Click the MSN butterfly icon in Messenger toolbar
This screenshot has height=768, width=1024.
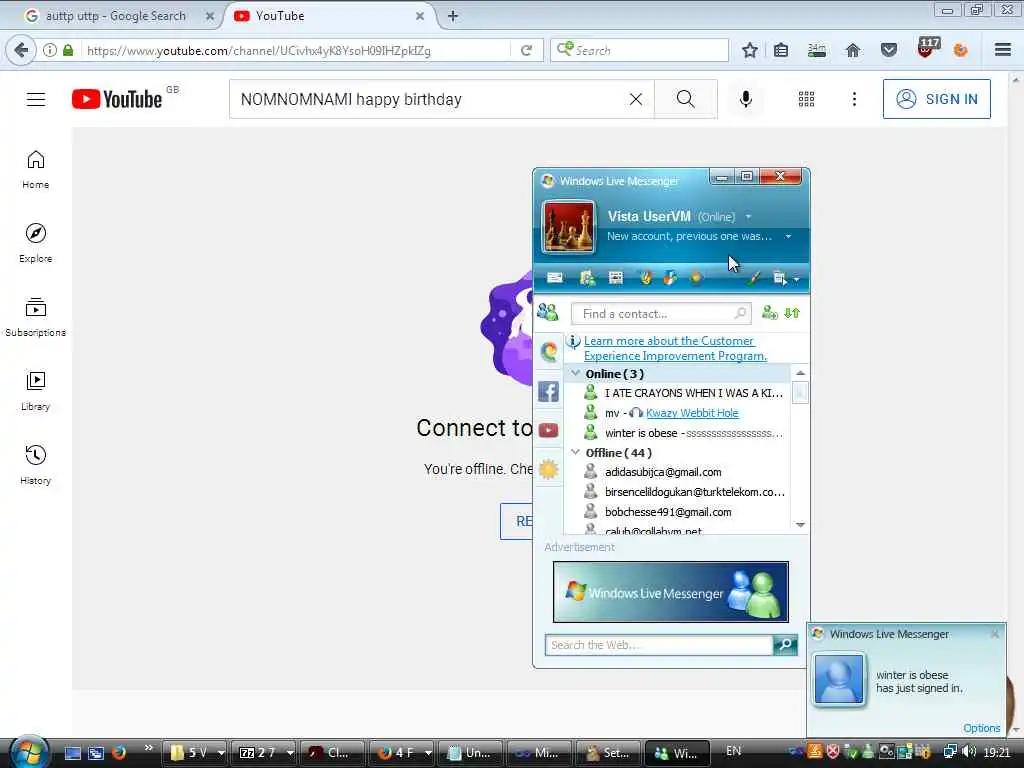pyautogui.click(x=646, y=278)
